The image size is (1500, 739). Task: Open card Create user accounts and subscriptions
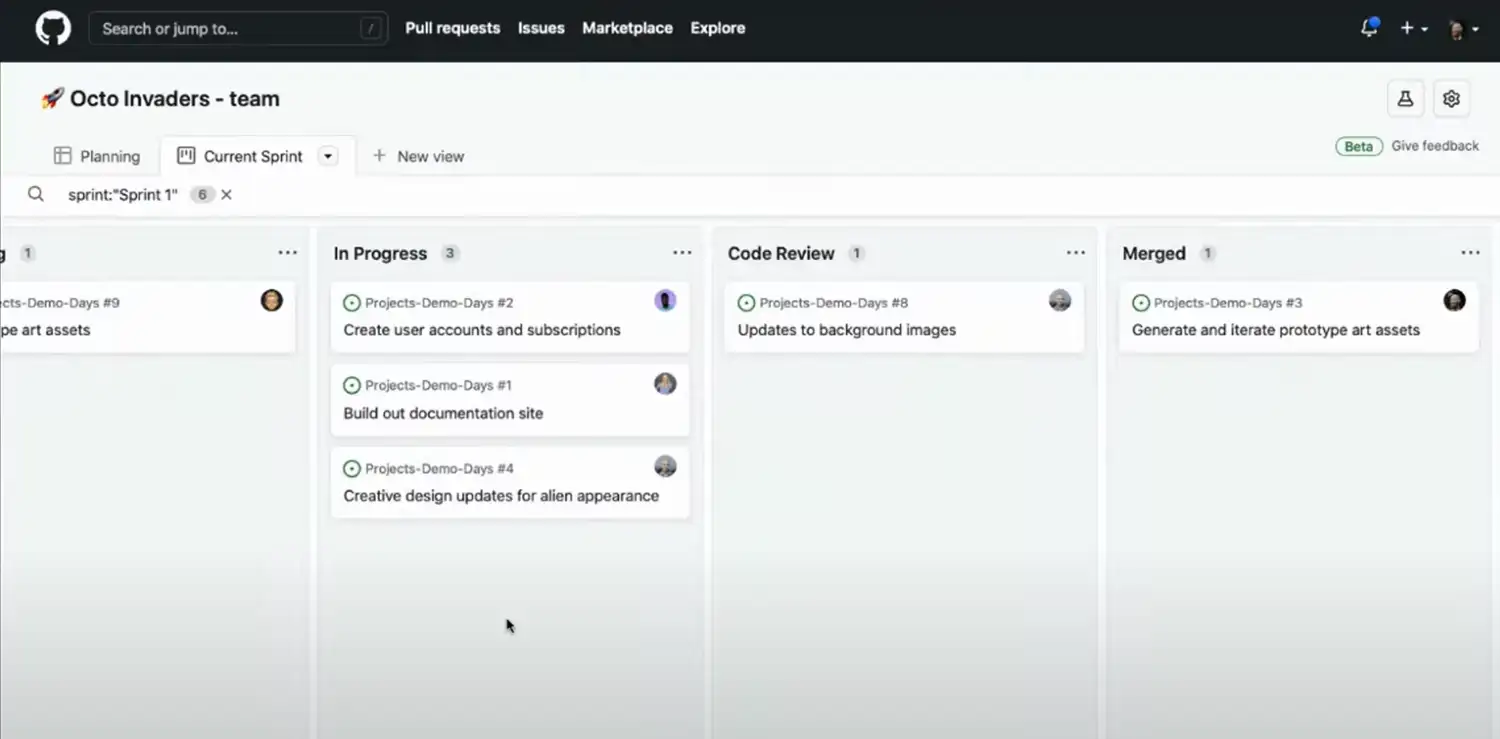click(510, 317)
